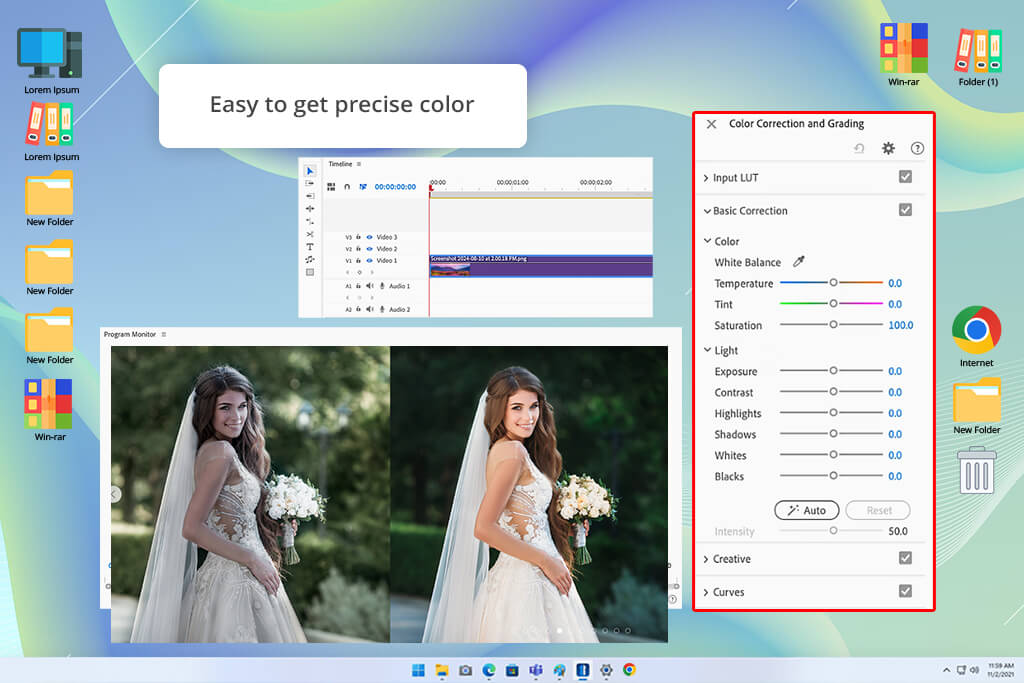Open Chrome from the taskbar
The image size is (1024, 683).
(x=629, y=669)
